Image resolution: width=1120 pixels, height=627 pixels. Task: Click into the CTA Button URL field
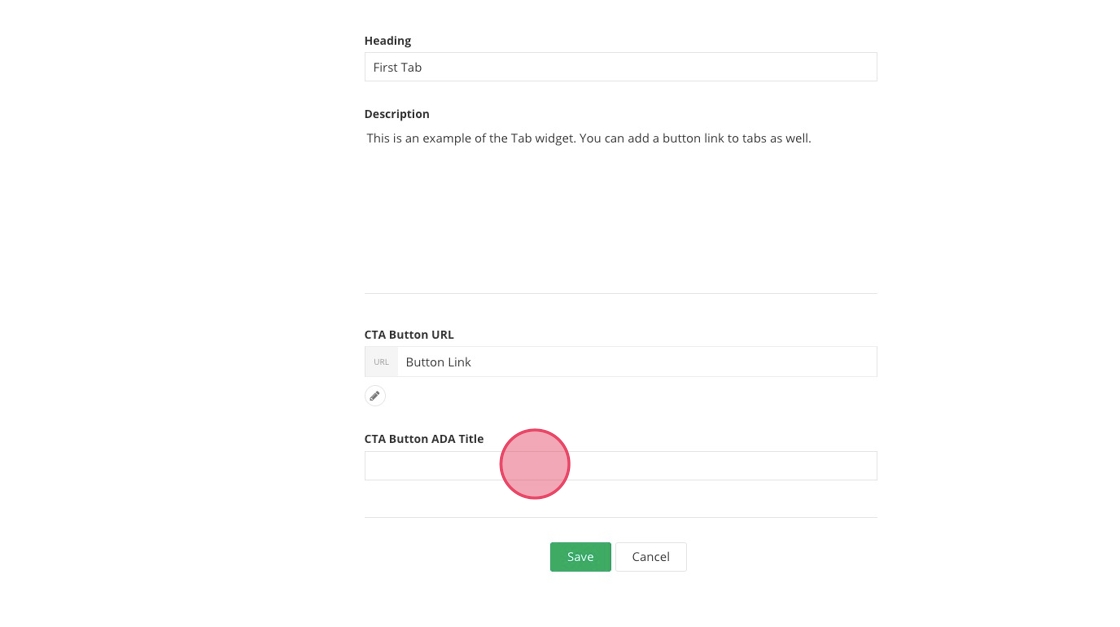636,362
